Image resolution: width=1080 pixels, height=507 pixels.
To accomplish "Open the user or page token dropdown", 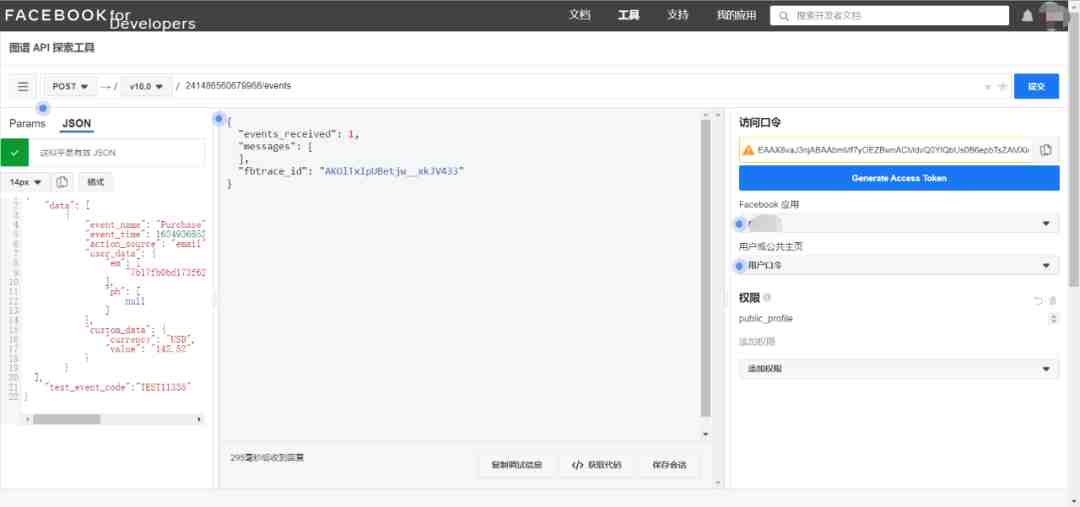I will [x=899, y=265].
